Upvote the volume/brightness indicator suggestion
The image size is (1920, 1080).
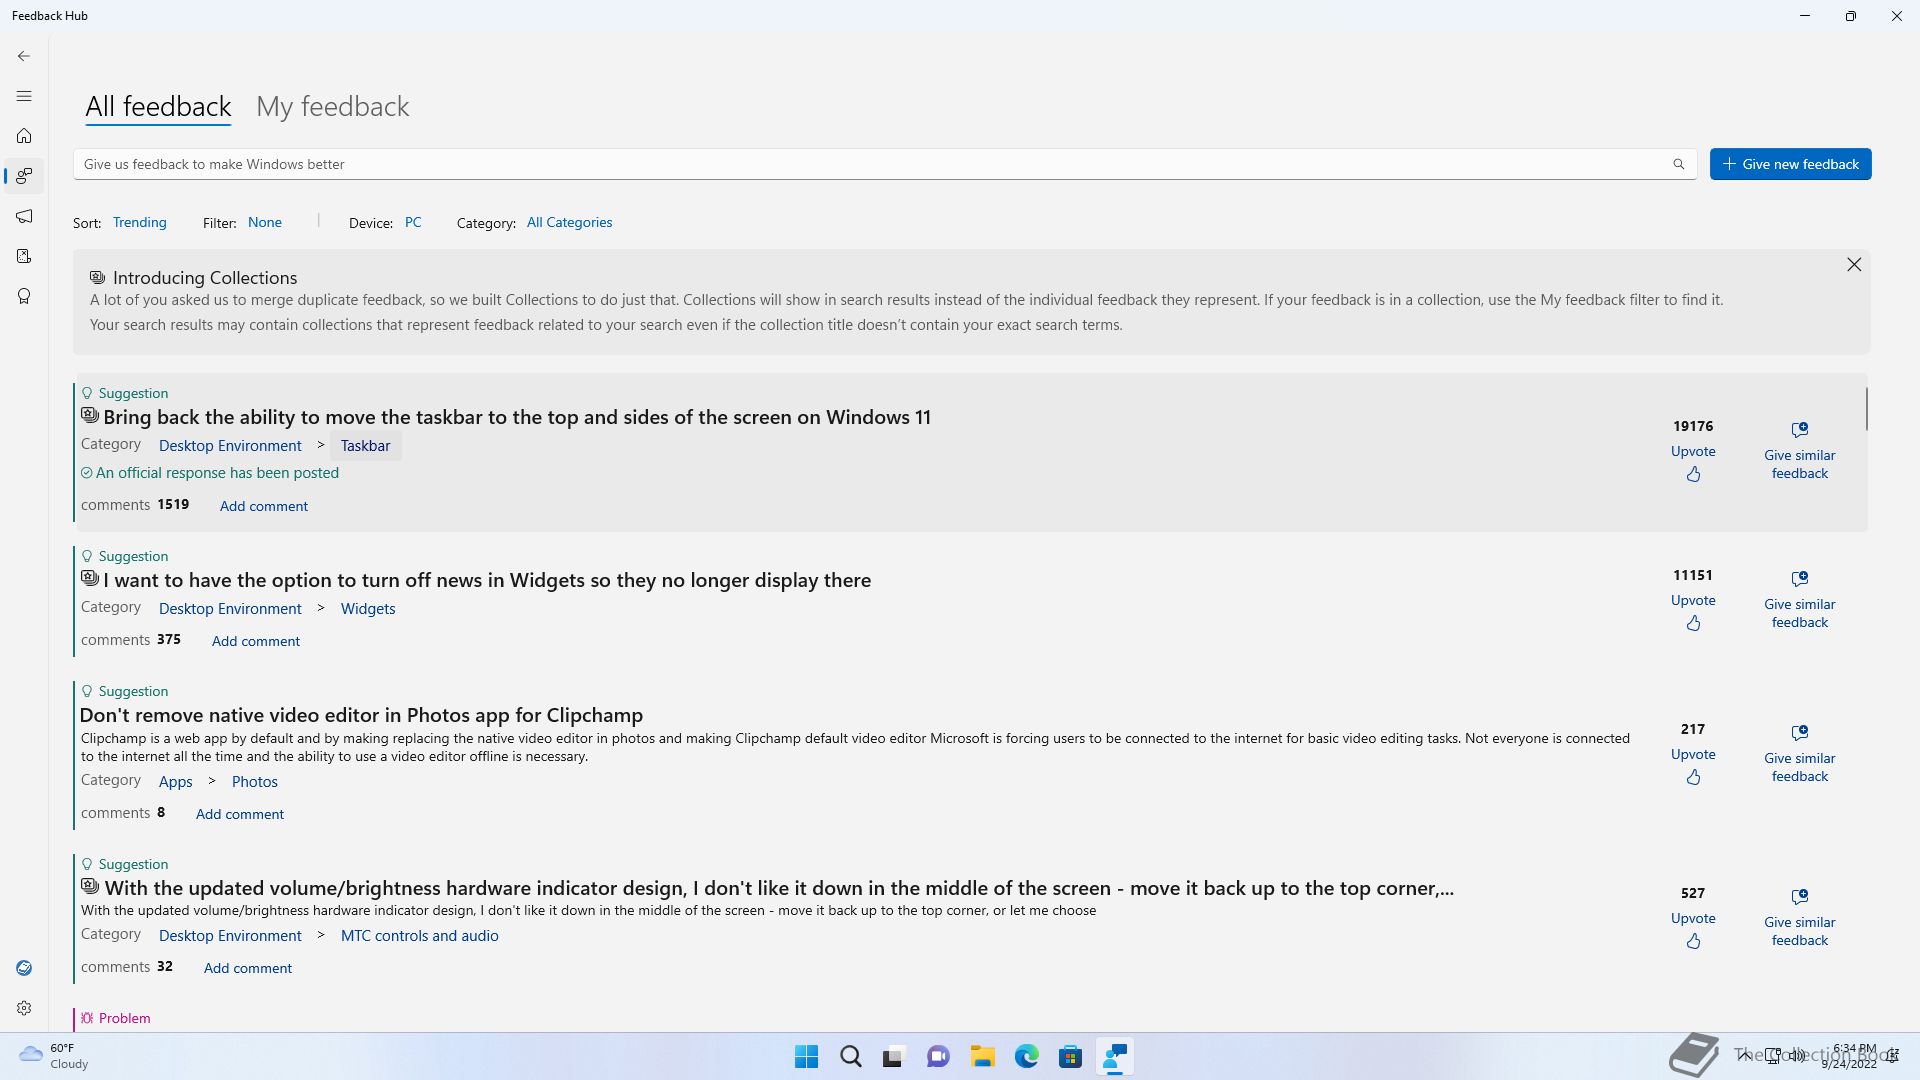coord(1693,942)
